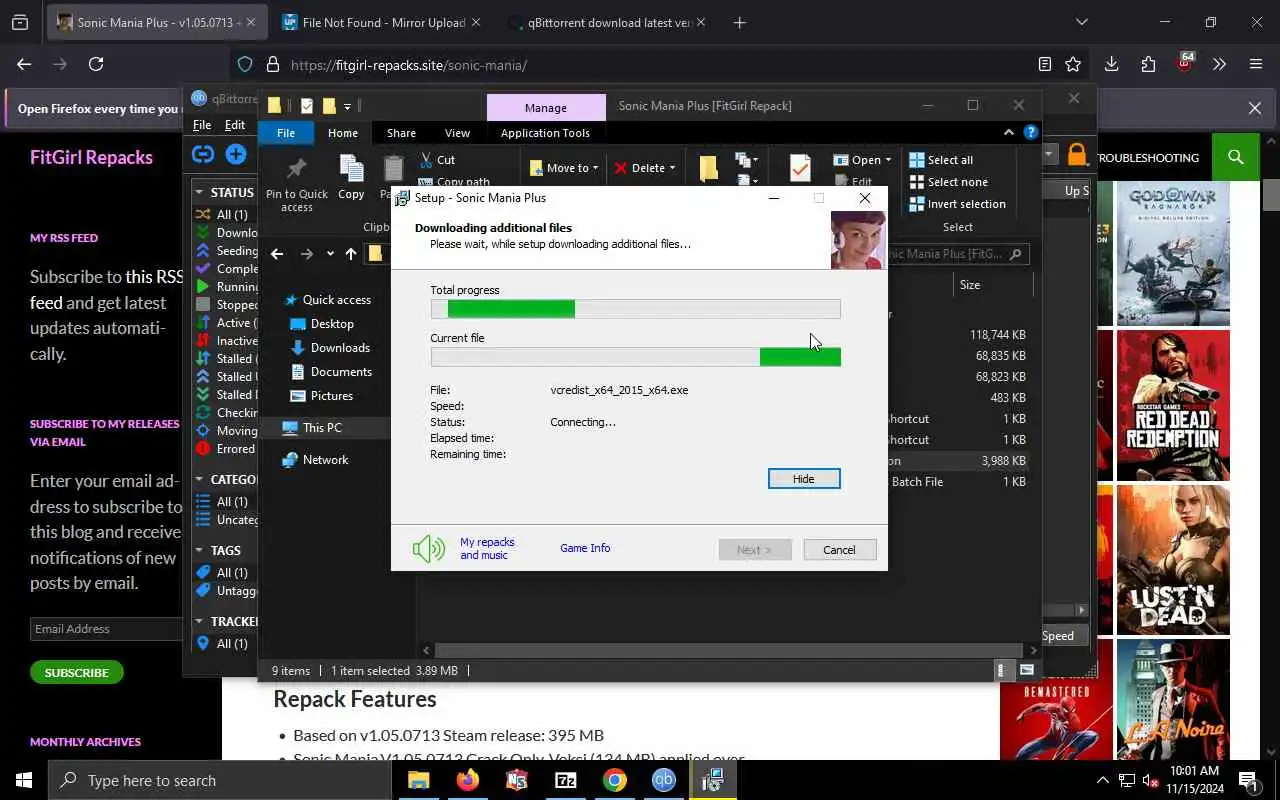The height and width of the screenshot is (800, 1280).
Task: Toggle reader view in the address bar
Action: pyautogui.click(x=1045, y=64)
